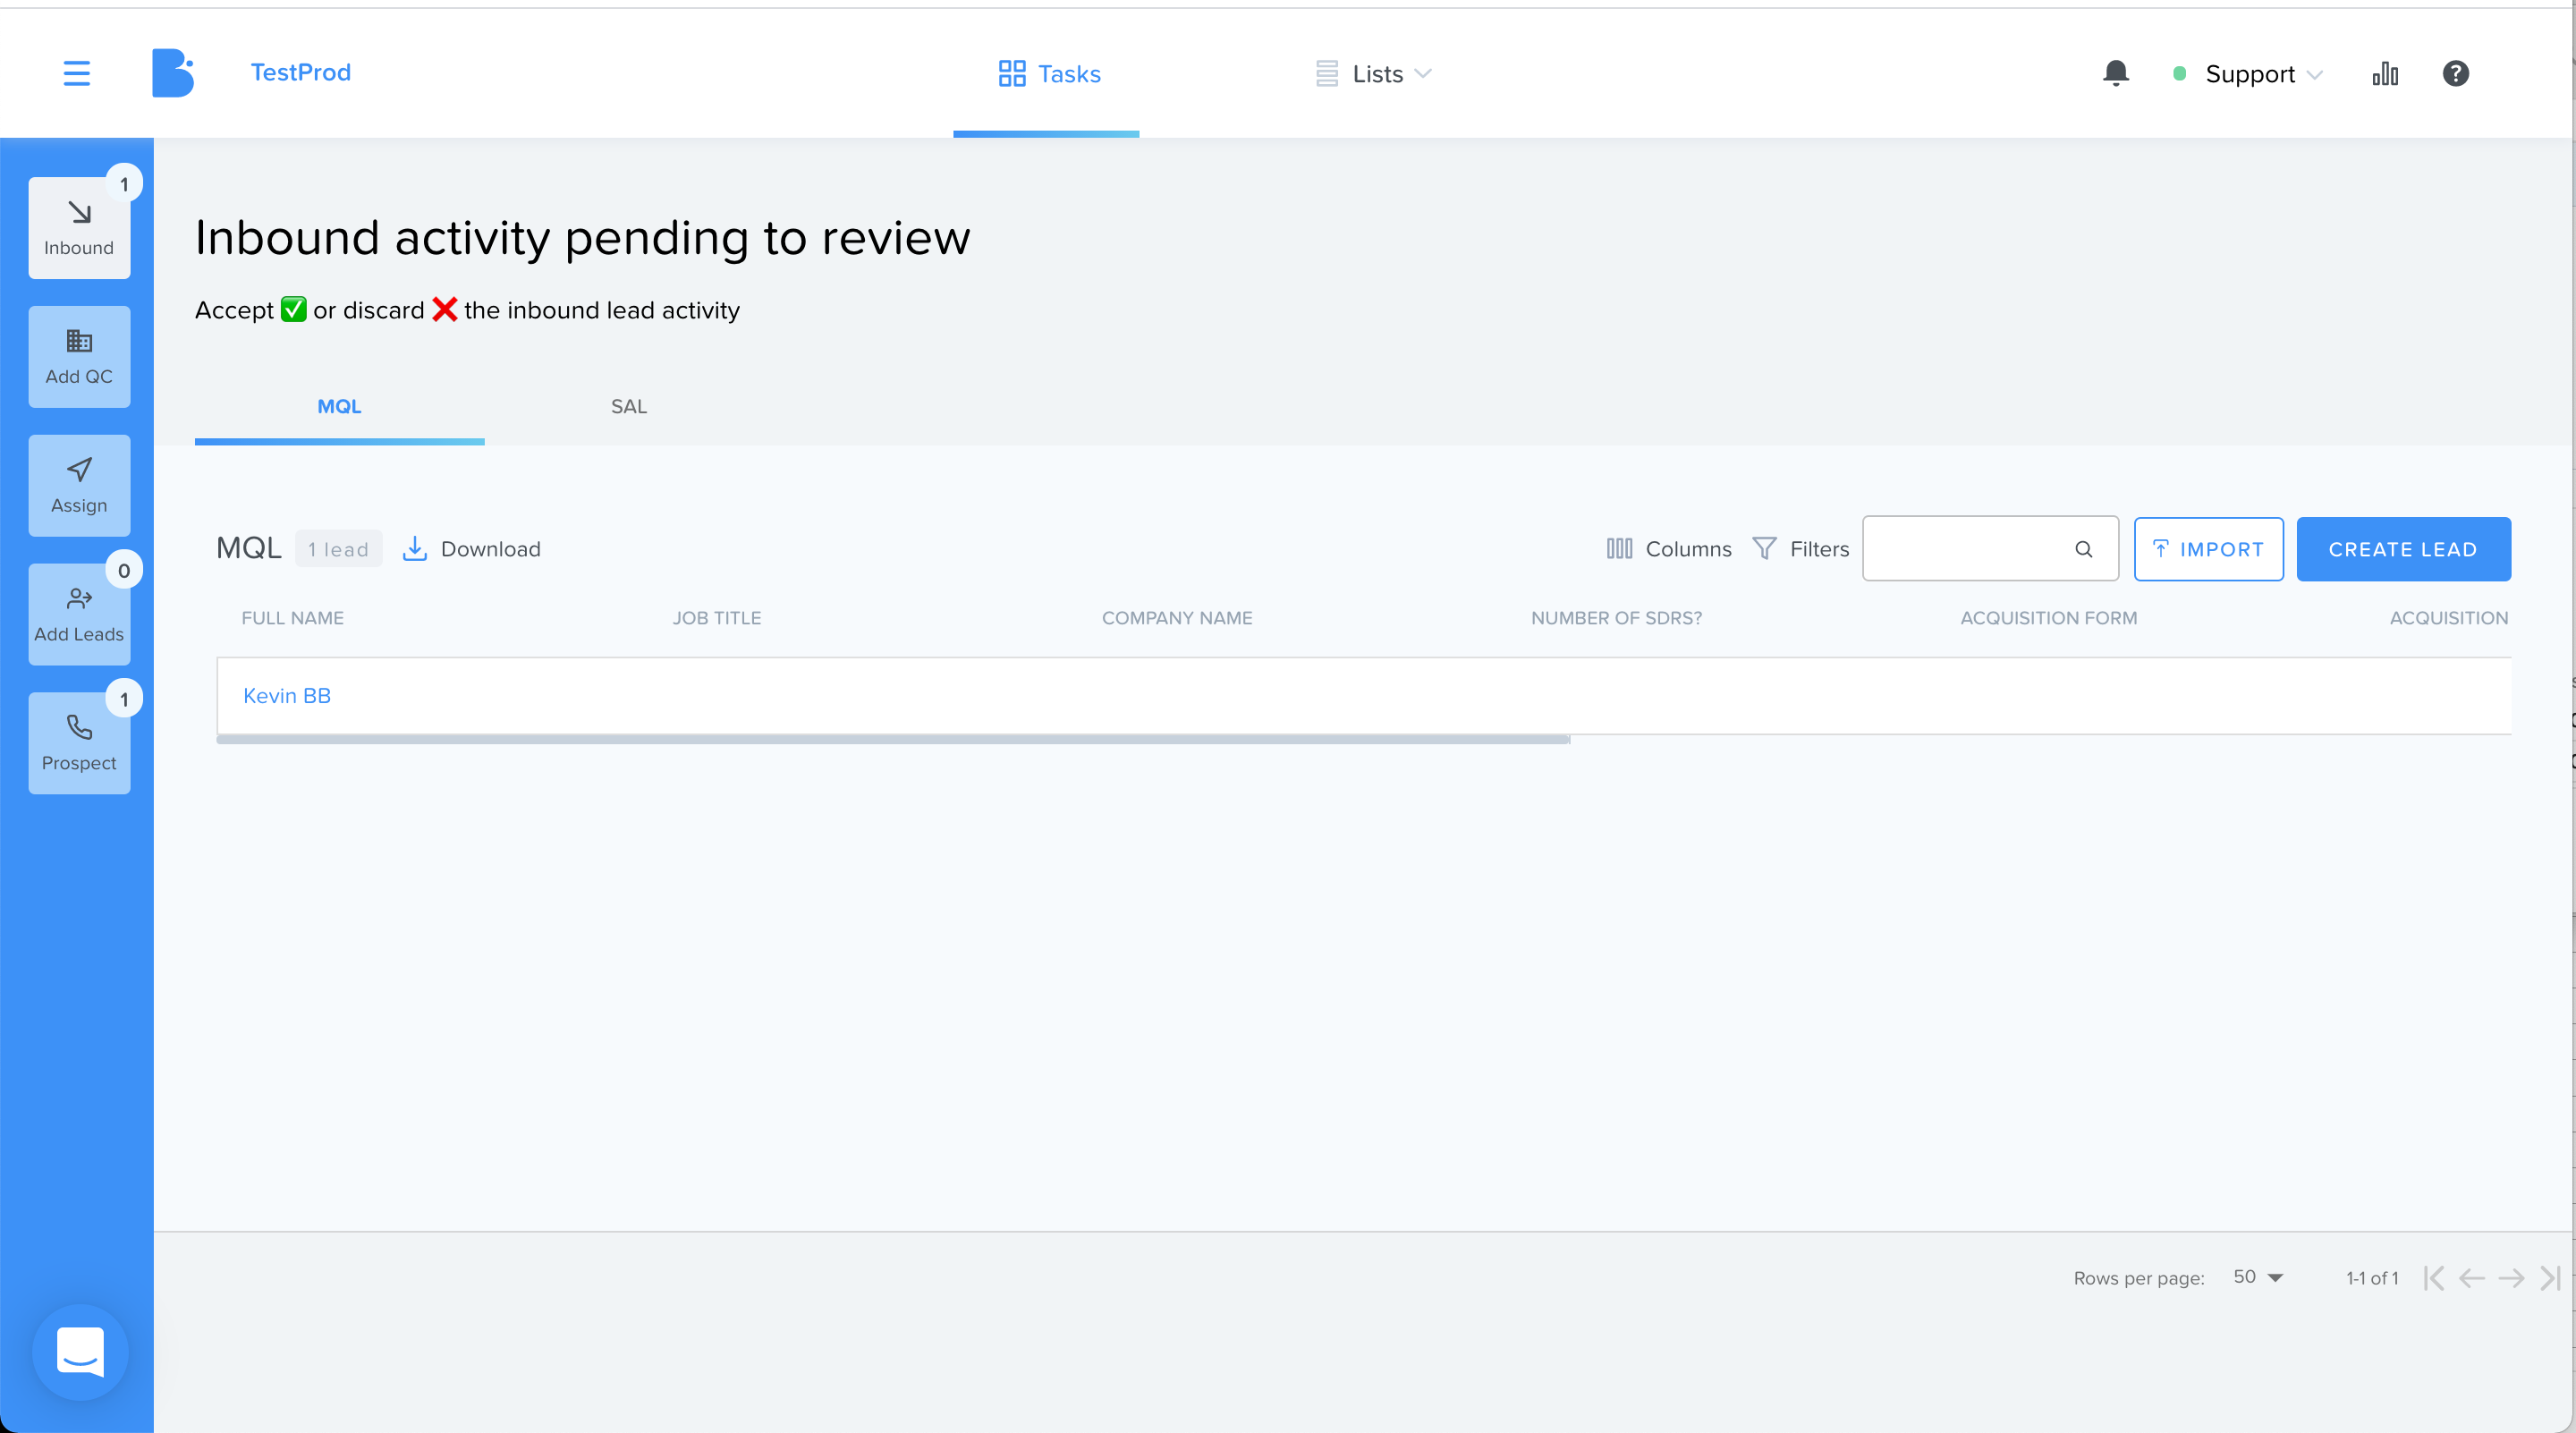Switch to the SAL tab
The height and width of the screenshot is (1433, 2576).
pyautogui.click(x=629, y=406)
